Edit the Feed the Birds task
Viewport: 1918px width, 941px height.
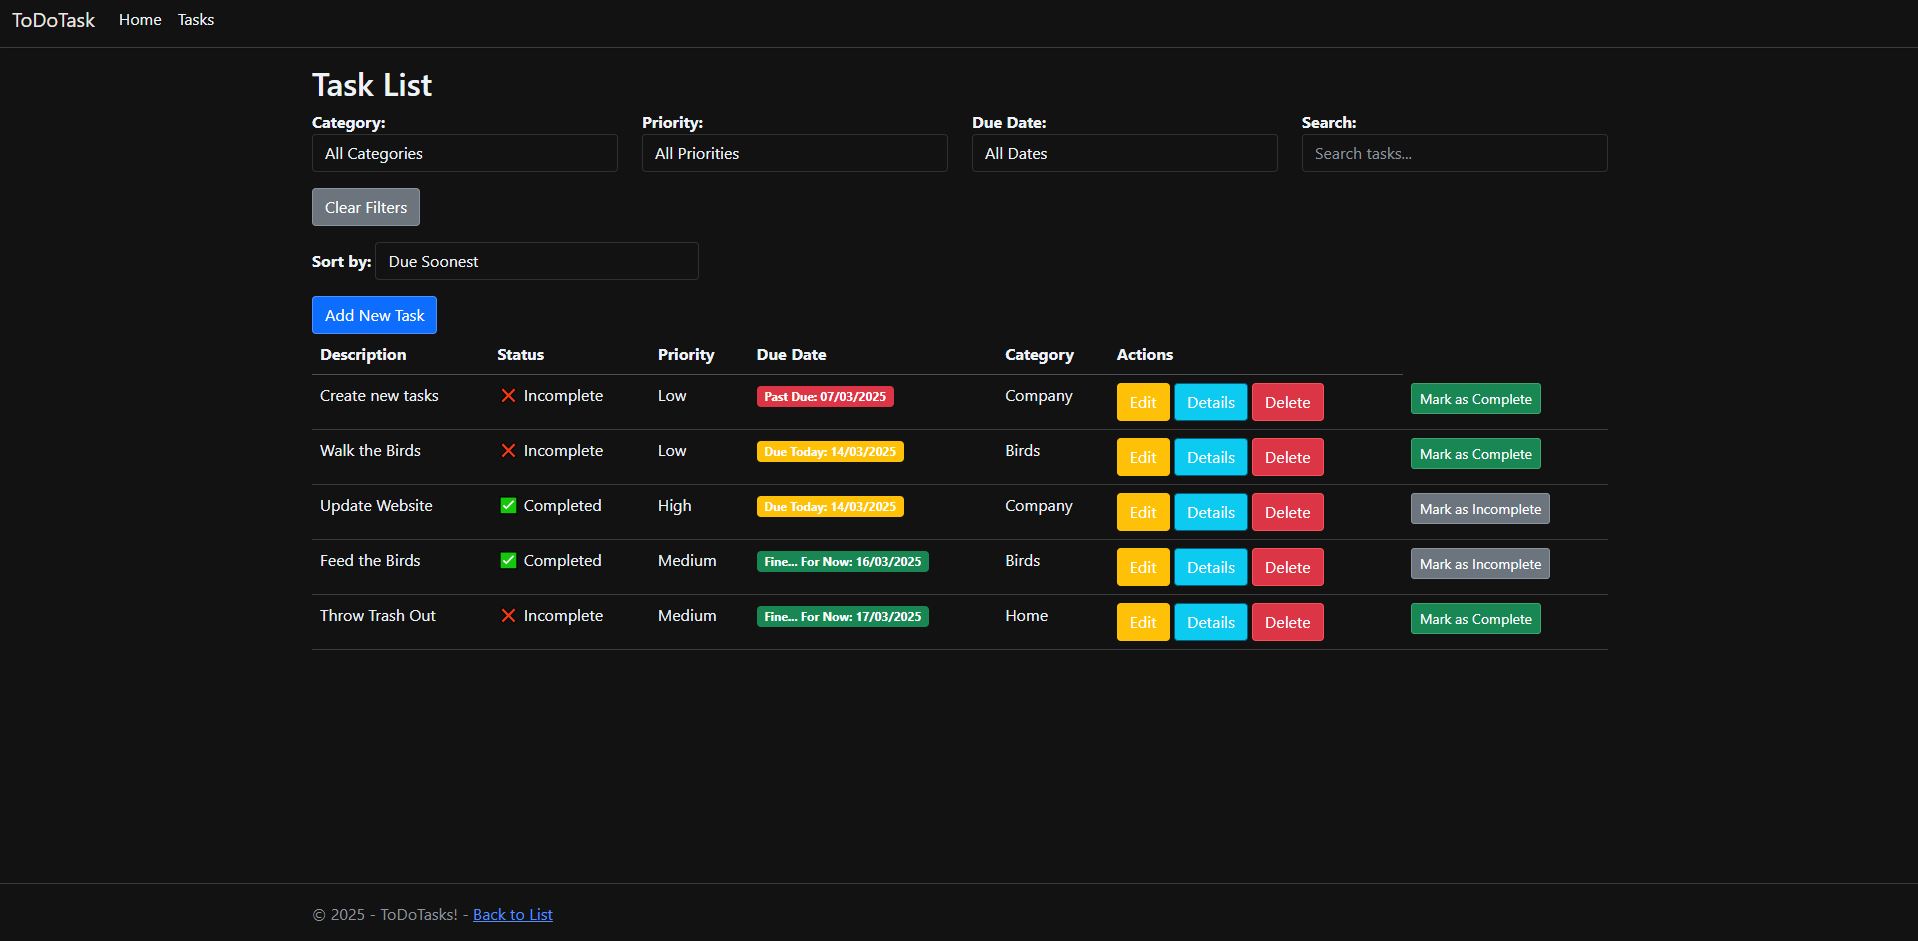coord(1142,567)
